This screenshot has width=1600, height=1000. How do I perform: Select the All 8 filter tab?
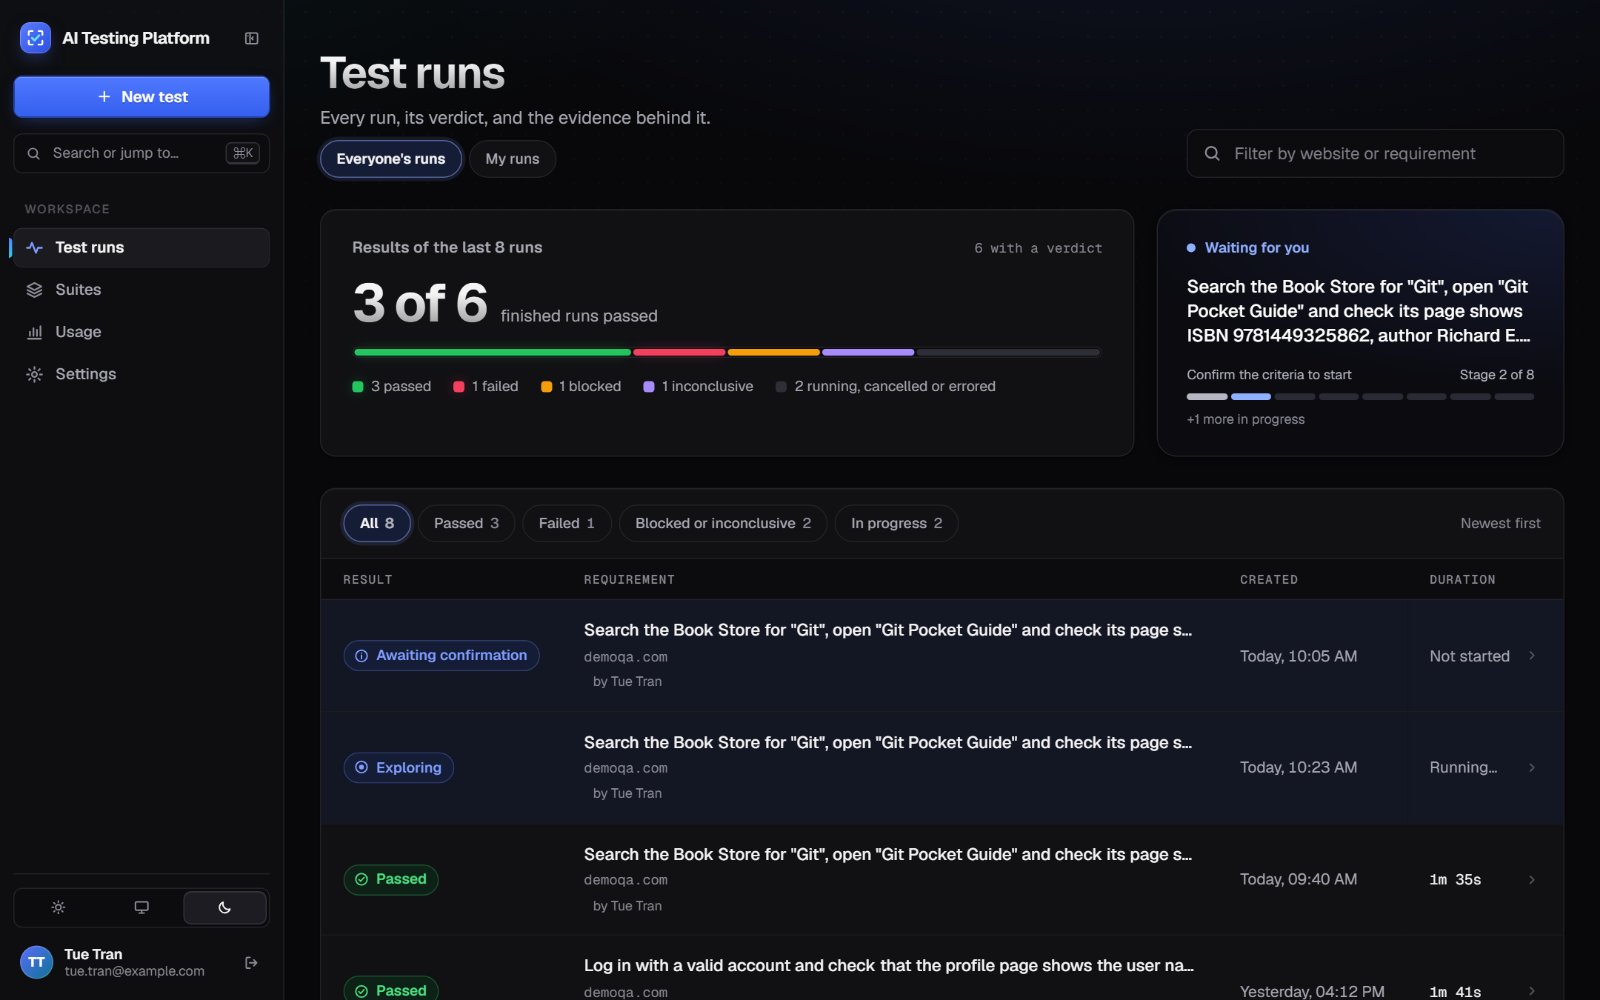tap(377, 524)
